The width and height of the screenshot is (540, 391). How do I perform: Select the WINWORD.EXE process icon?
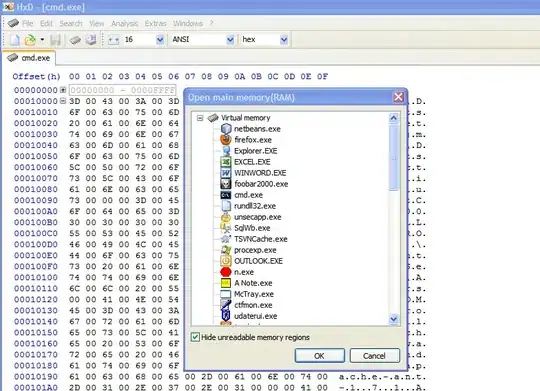tap(226, 173)
